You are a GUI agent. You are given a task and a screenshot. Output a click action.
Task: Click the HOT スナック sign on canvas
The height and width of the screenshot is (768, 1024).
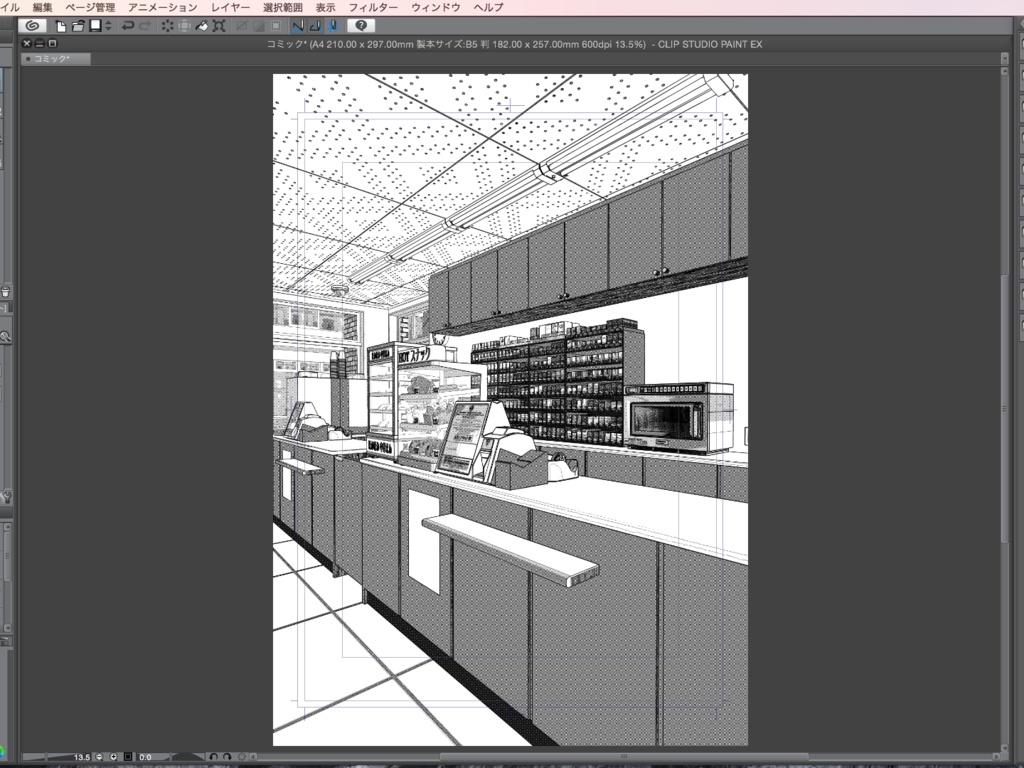pos(415,355)
